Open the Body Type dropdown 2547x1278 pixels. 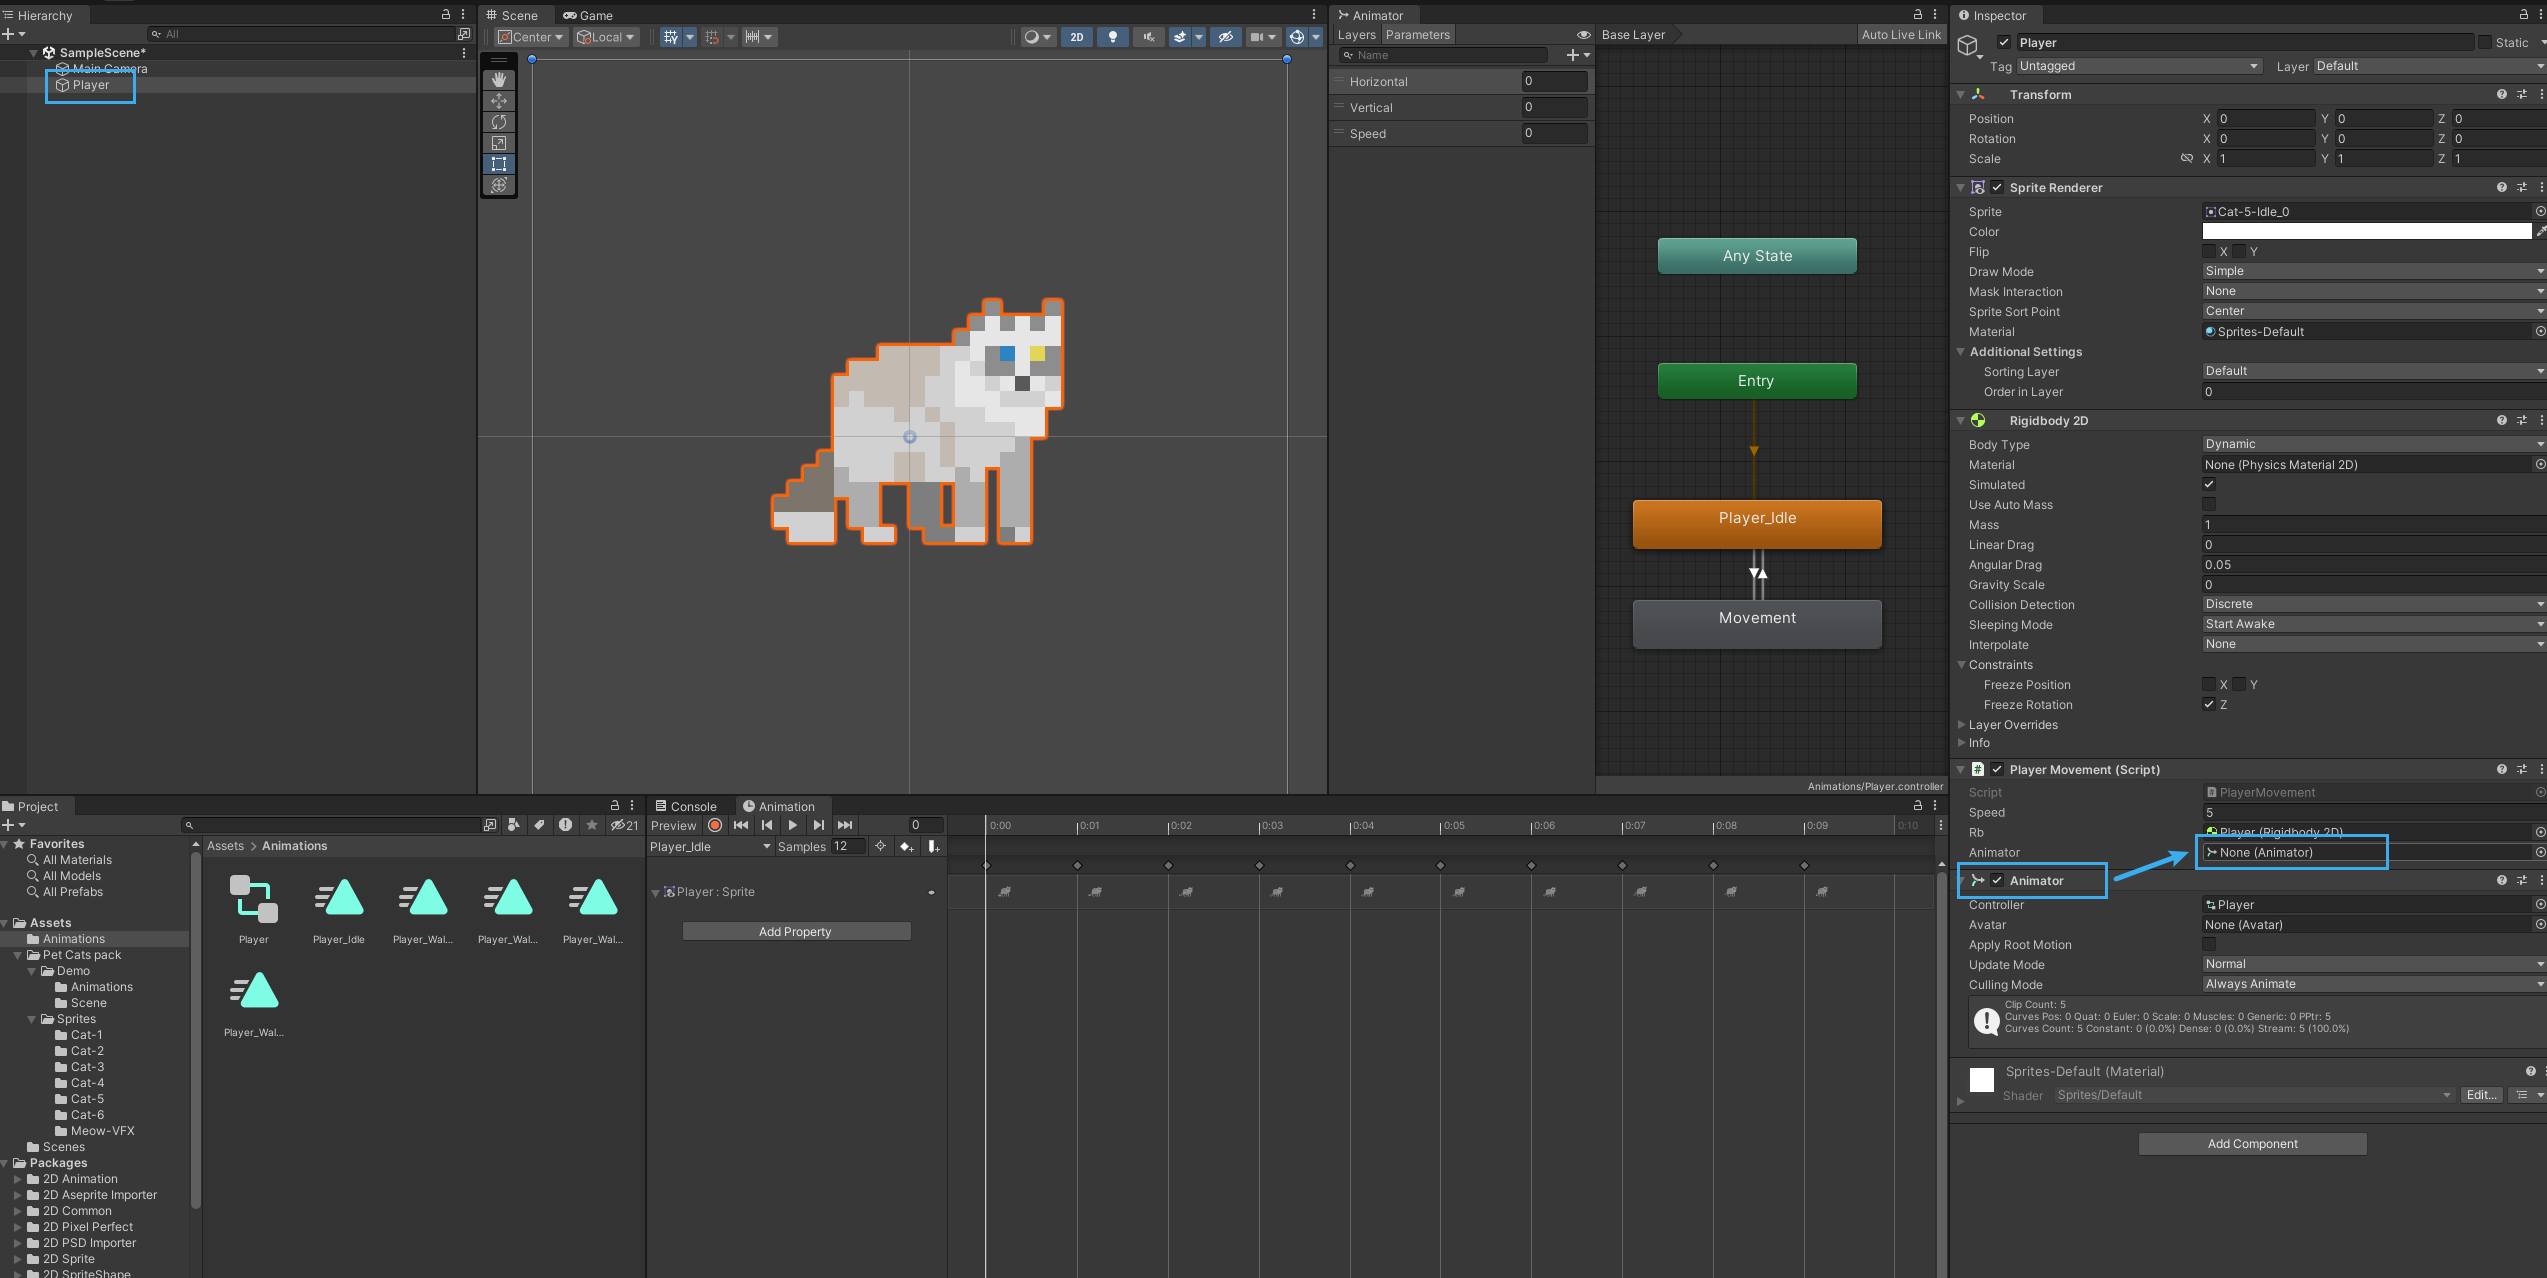coord(2370,444)
